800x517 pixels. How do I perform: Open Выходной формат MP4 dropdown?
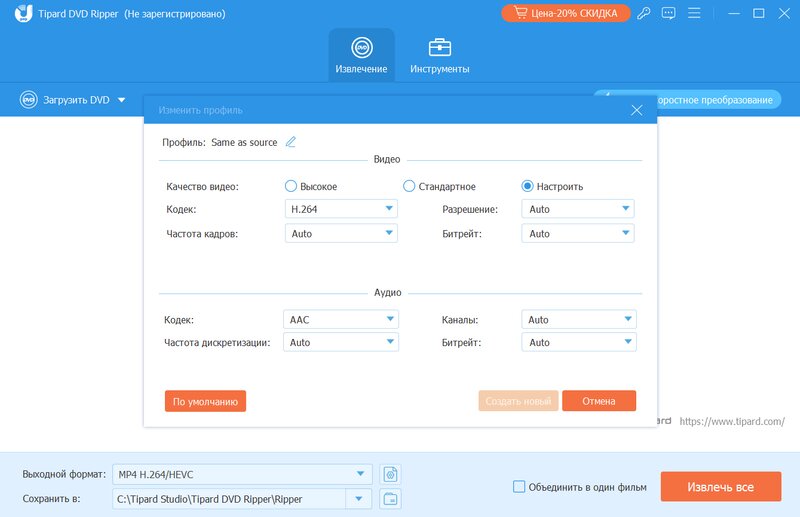[x=242, y=474]
